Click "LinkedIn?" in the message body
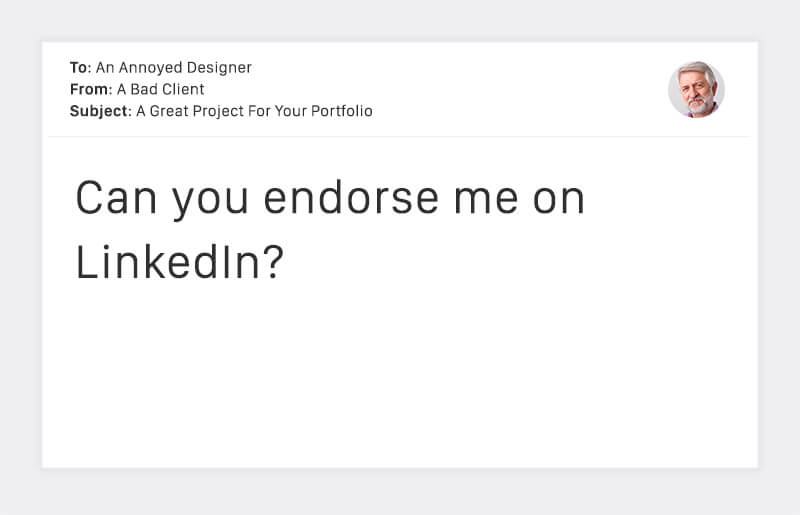The image size is (800, 515). point(180,261)
